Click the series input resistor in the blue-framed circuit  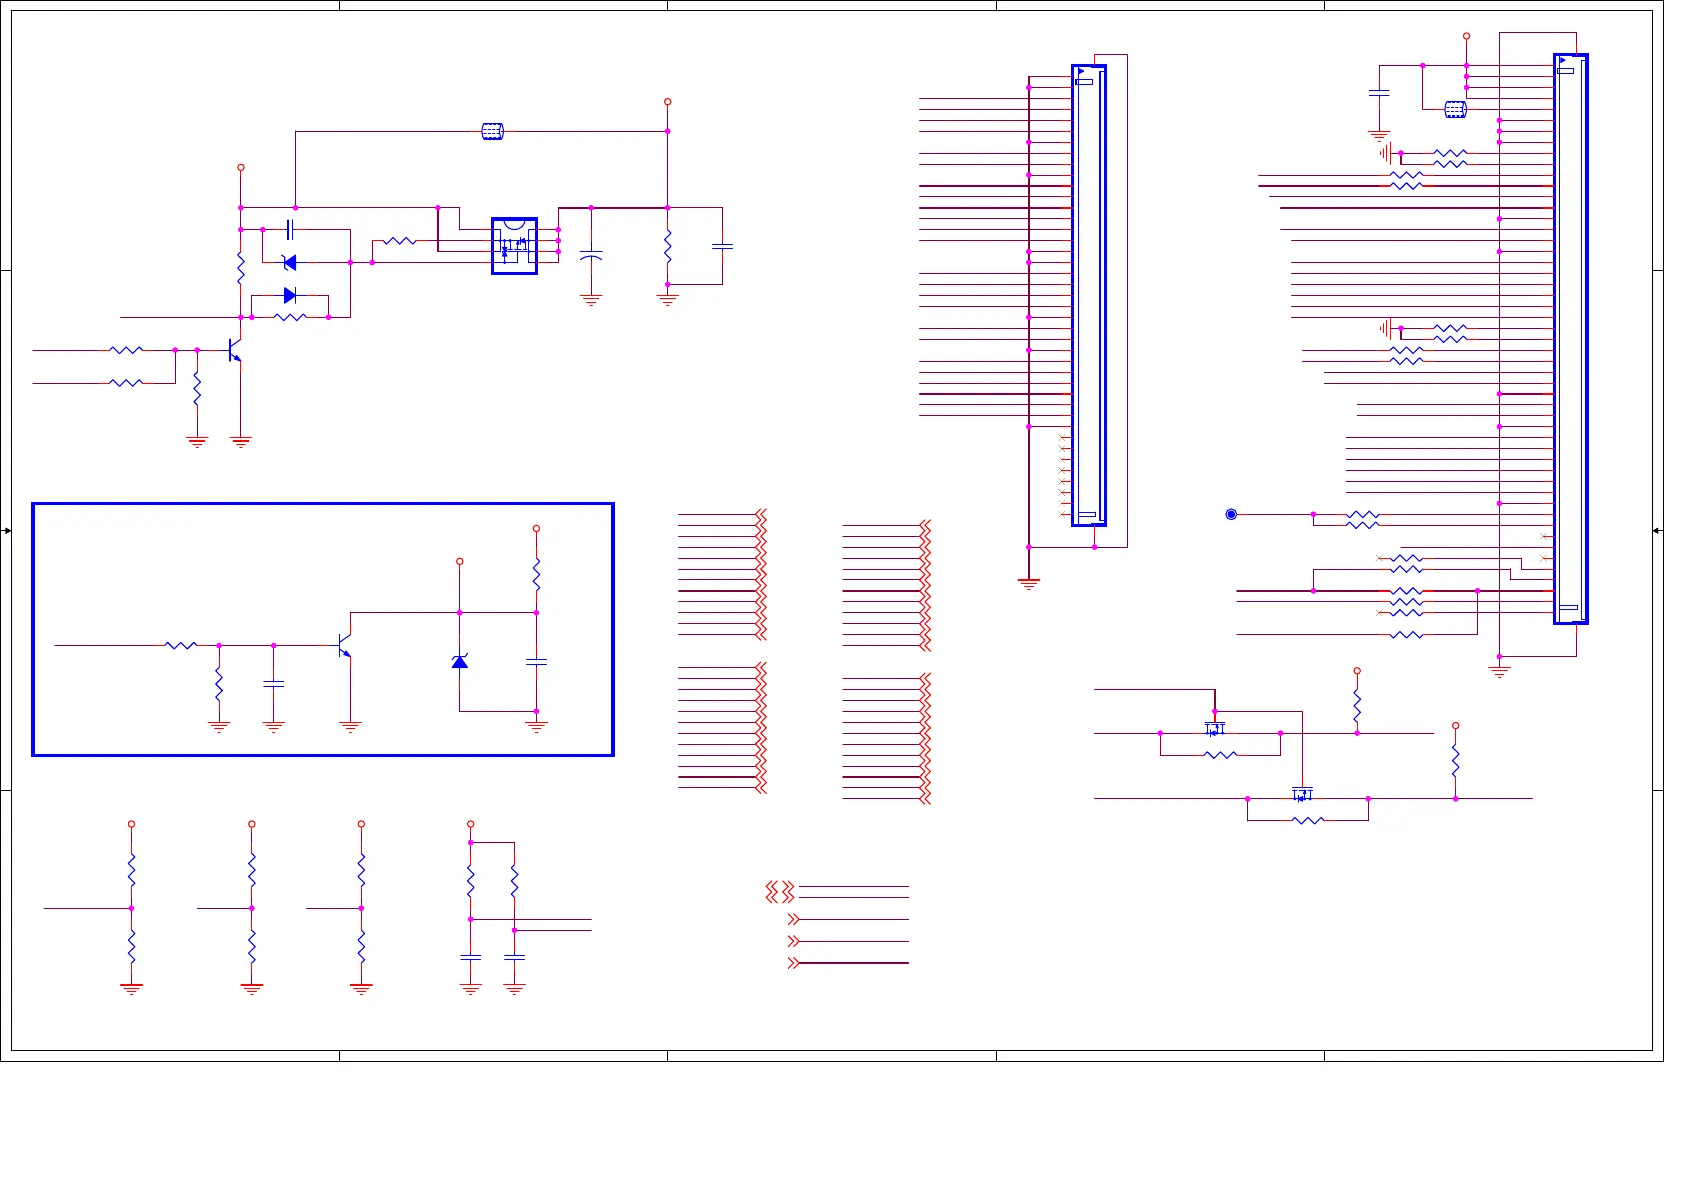(180, 645)
